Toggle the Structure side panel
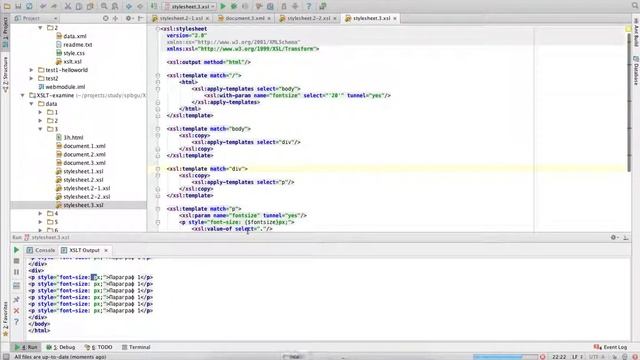The image size is (640, 360). point(5,74)
